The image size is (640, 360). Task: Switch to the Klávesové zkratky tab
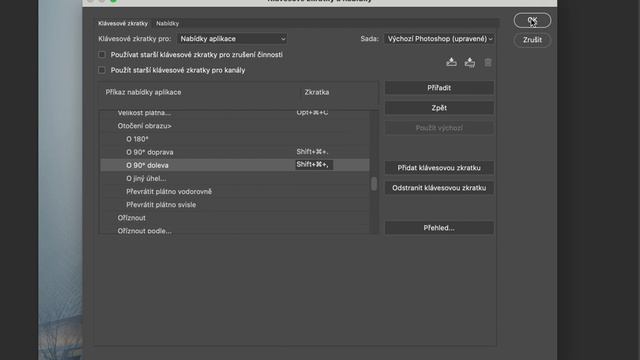click(x=123, y=23)
